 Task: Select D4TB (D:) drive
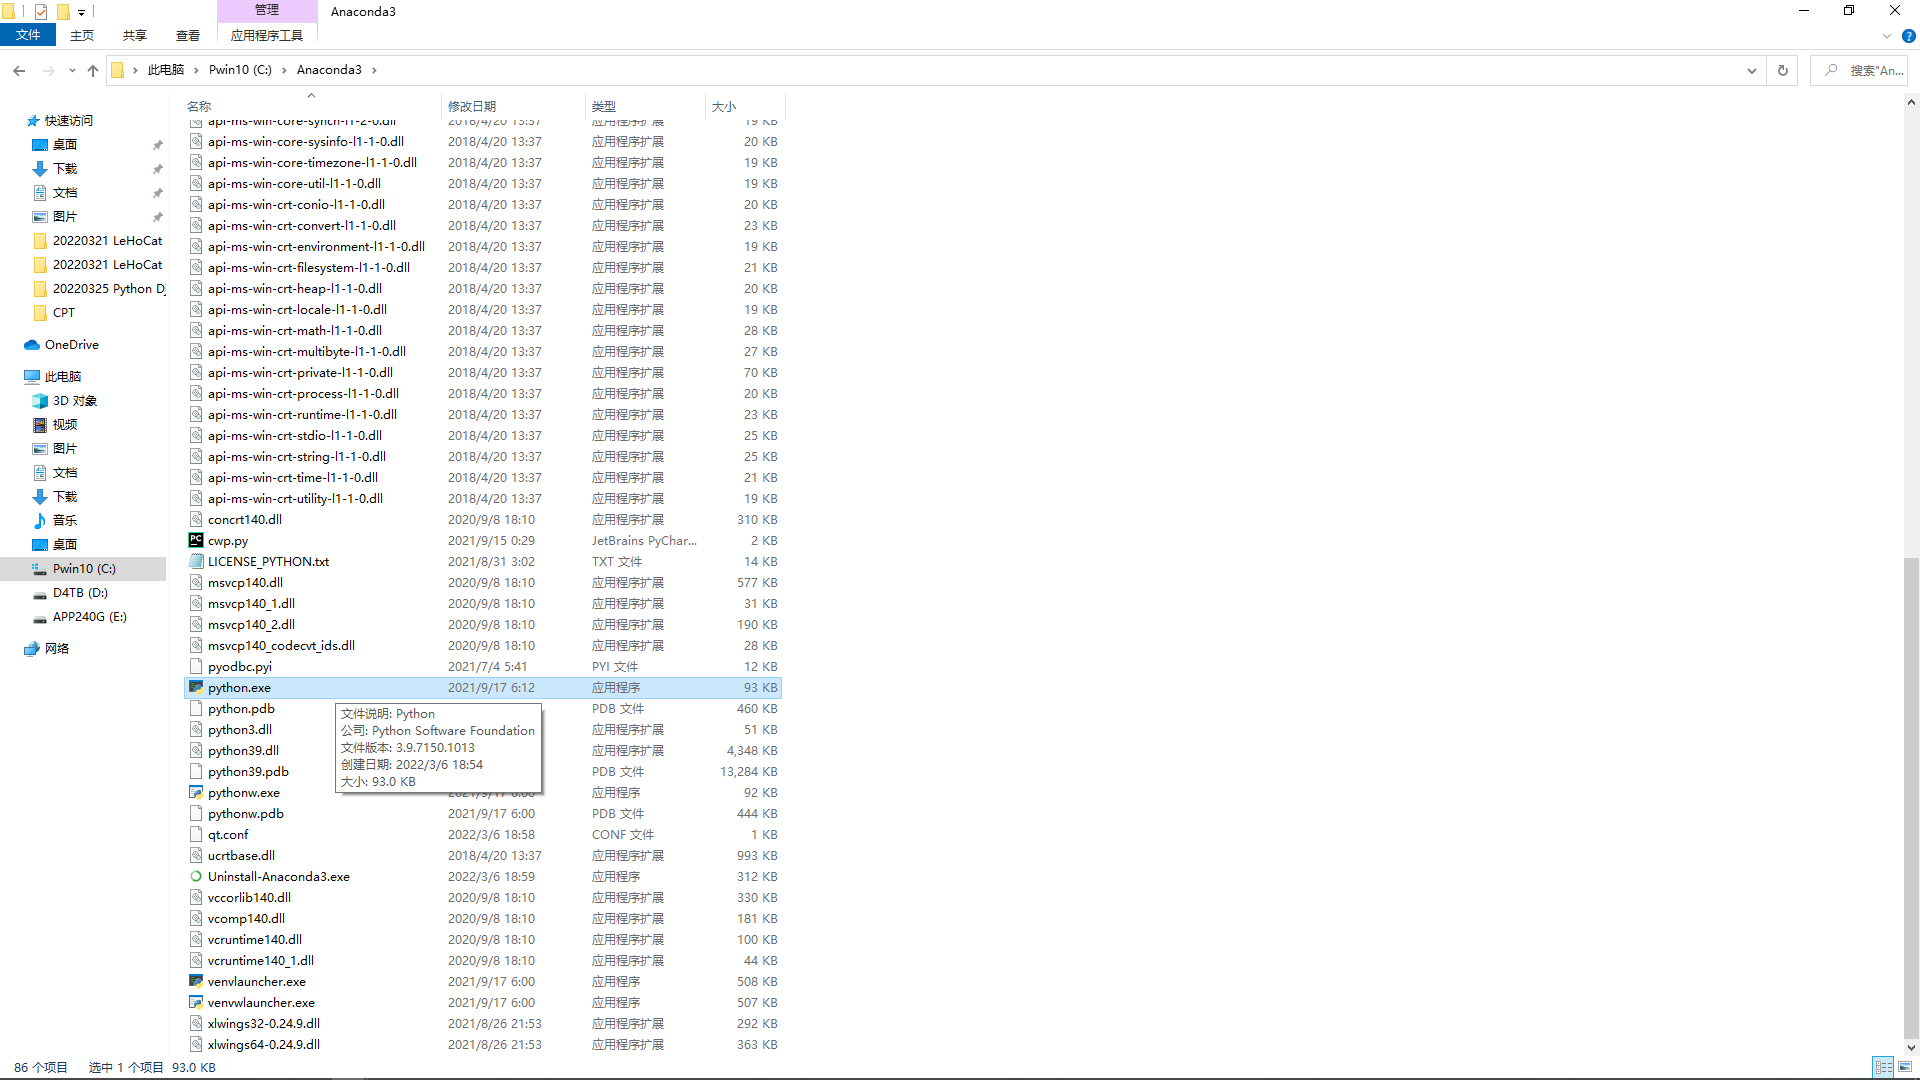[x=80, y=592]
